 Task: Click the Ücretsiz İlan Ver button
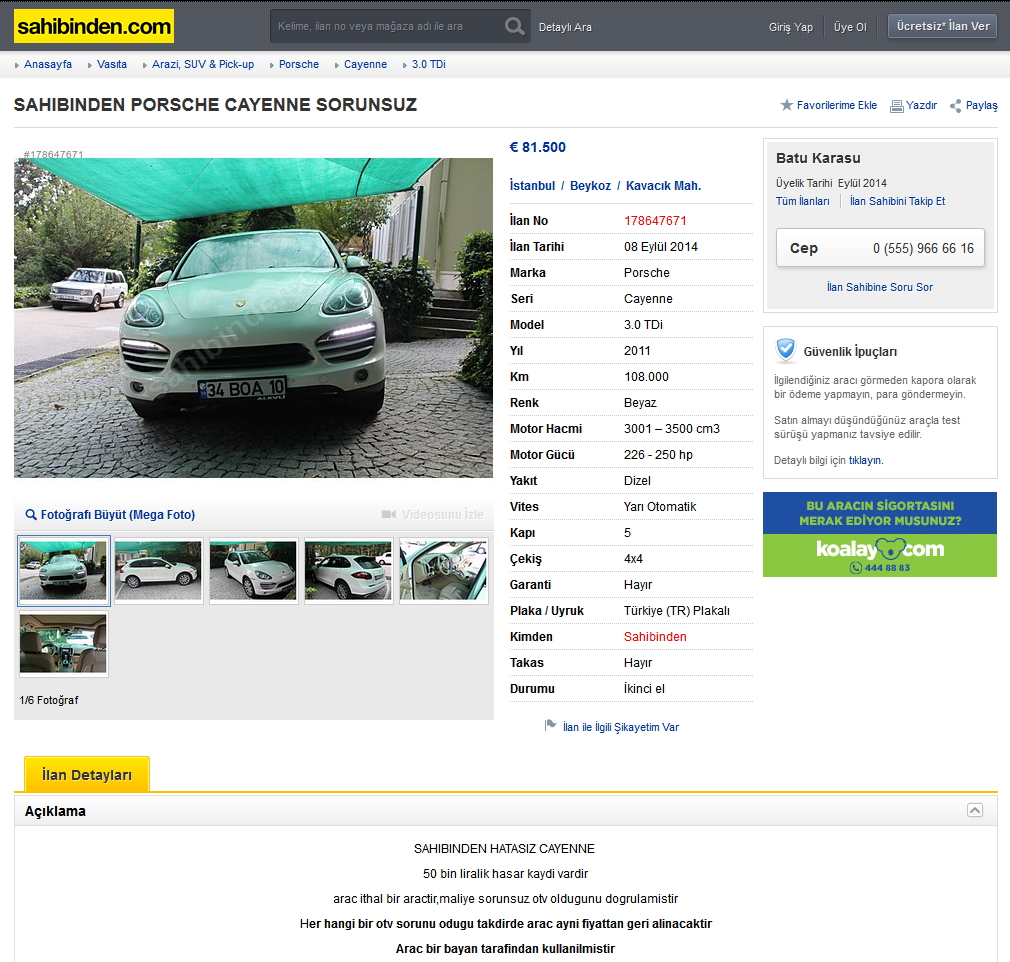click(x=942, y=26)
